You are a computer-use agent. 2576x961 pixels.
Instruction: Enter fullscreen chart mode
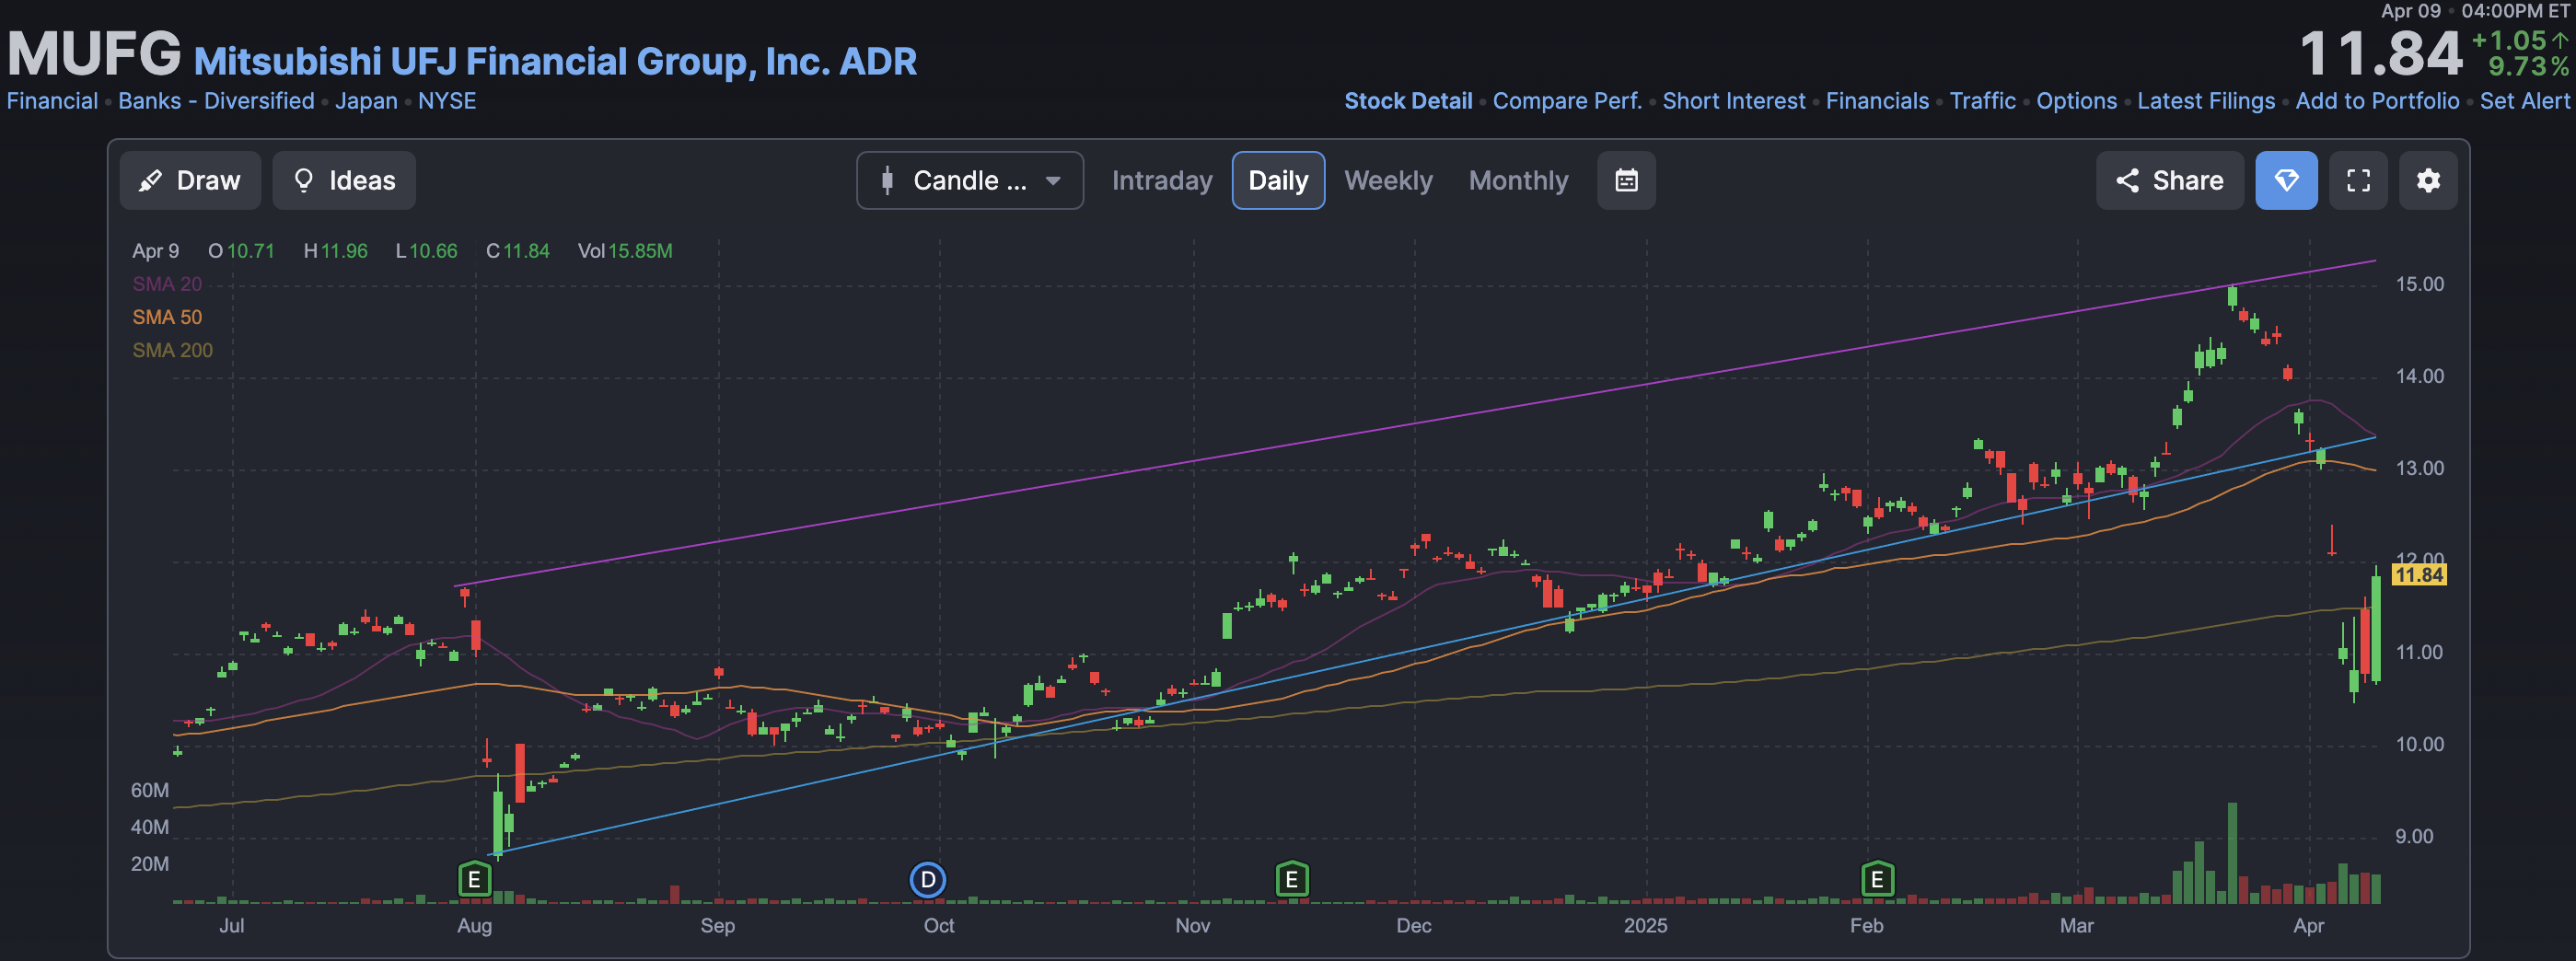click(x=2358, y=180)
